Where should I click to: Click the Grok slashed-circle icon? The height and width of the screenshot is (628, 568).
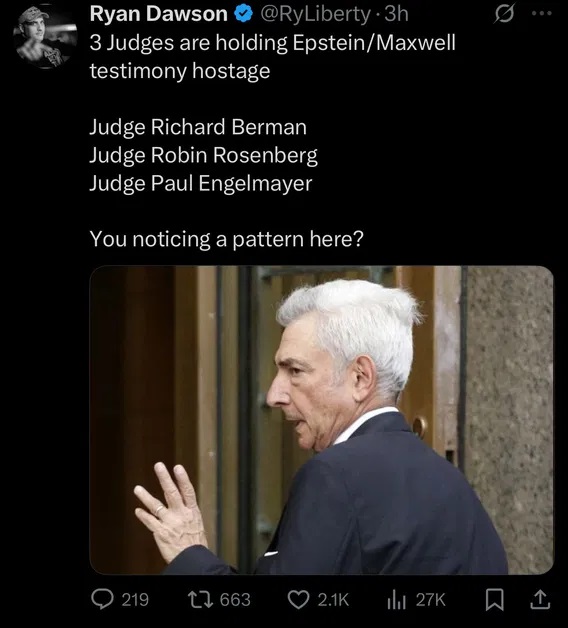tap(504, 14)
